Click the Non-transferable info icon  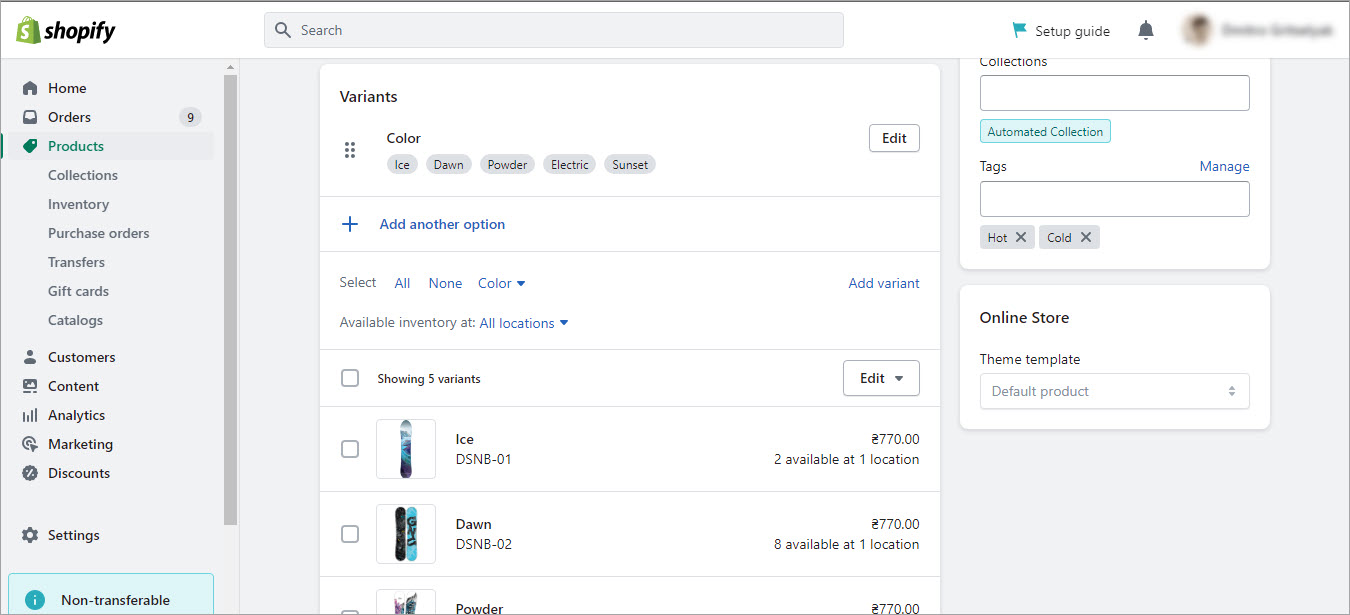coord(35,600)
